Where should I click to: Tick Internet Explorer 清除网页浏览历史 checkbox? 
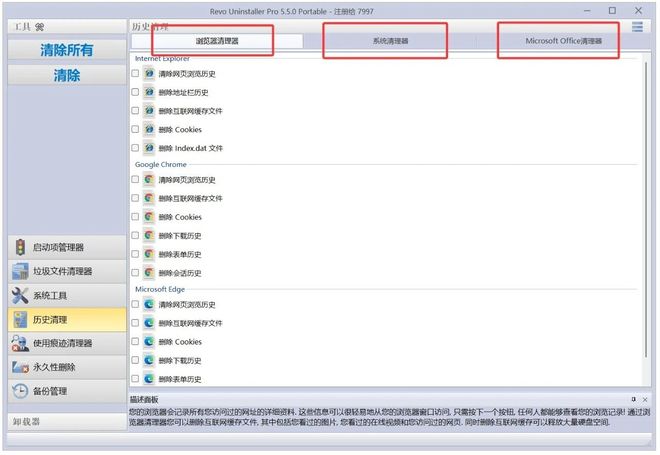[x=135, y=73]
